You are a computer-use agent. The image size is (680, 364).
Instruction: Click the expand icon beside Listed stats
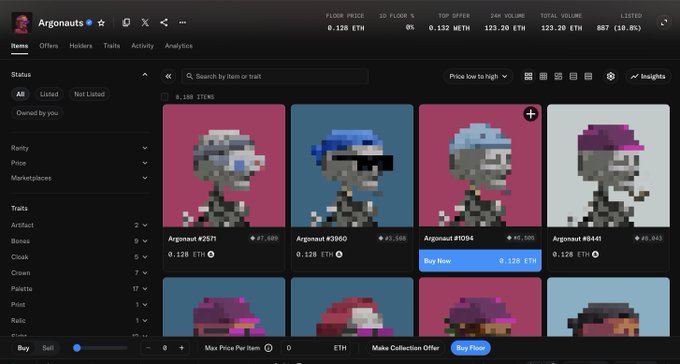click(664, 23)
